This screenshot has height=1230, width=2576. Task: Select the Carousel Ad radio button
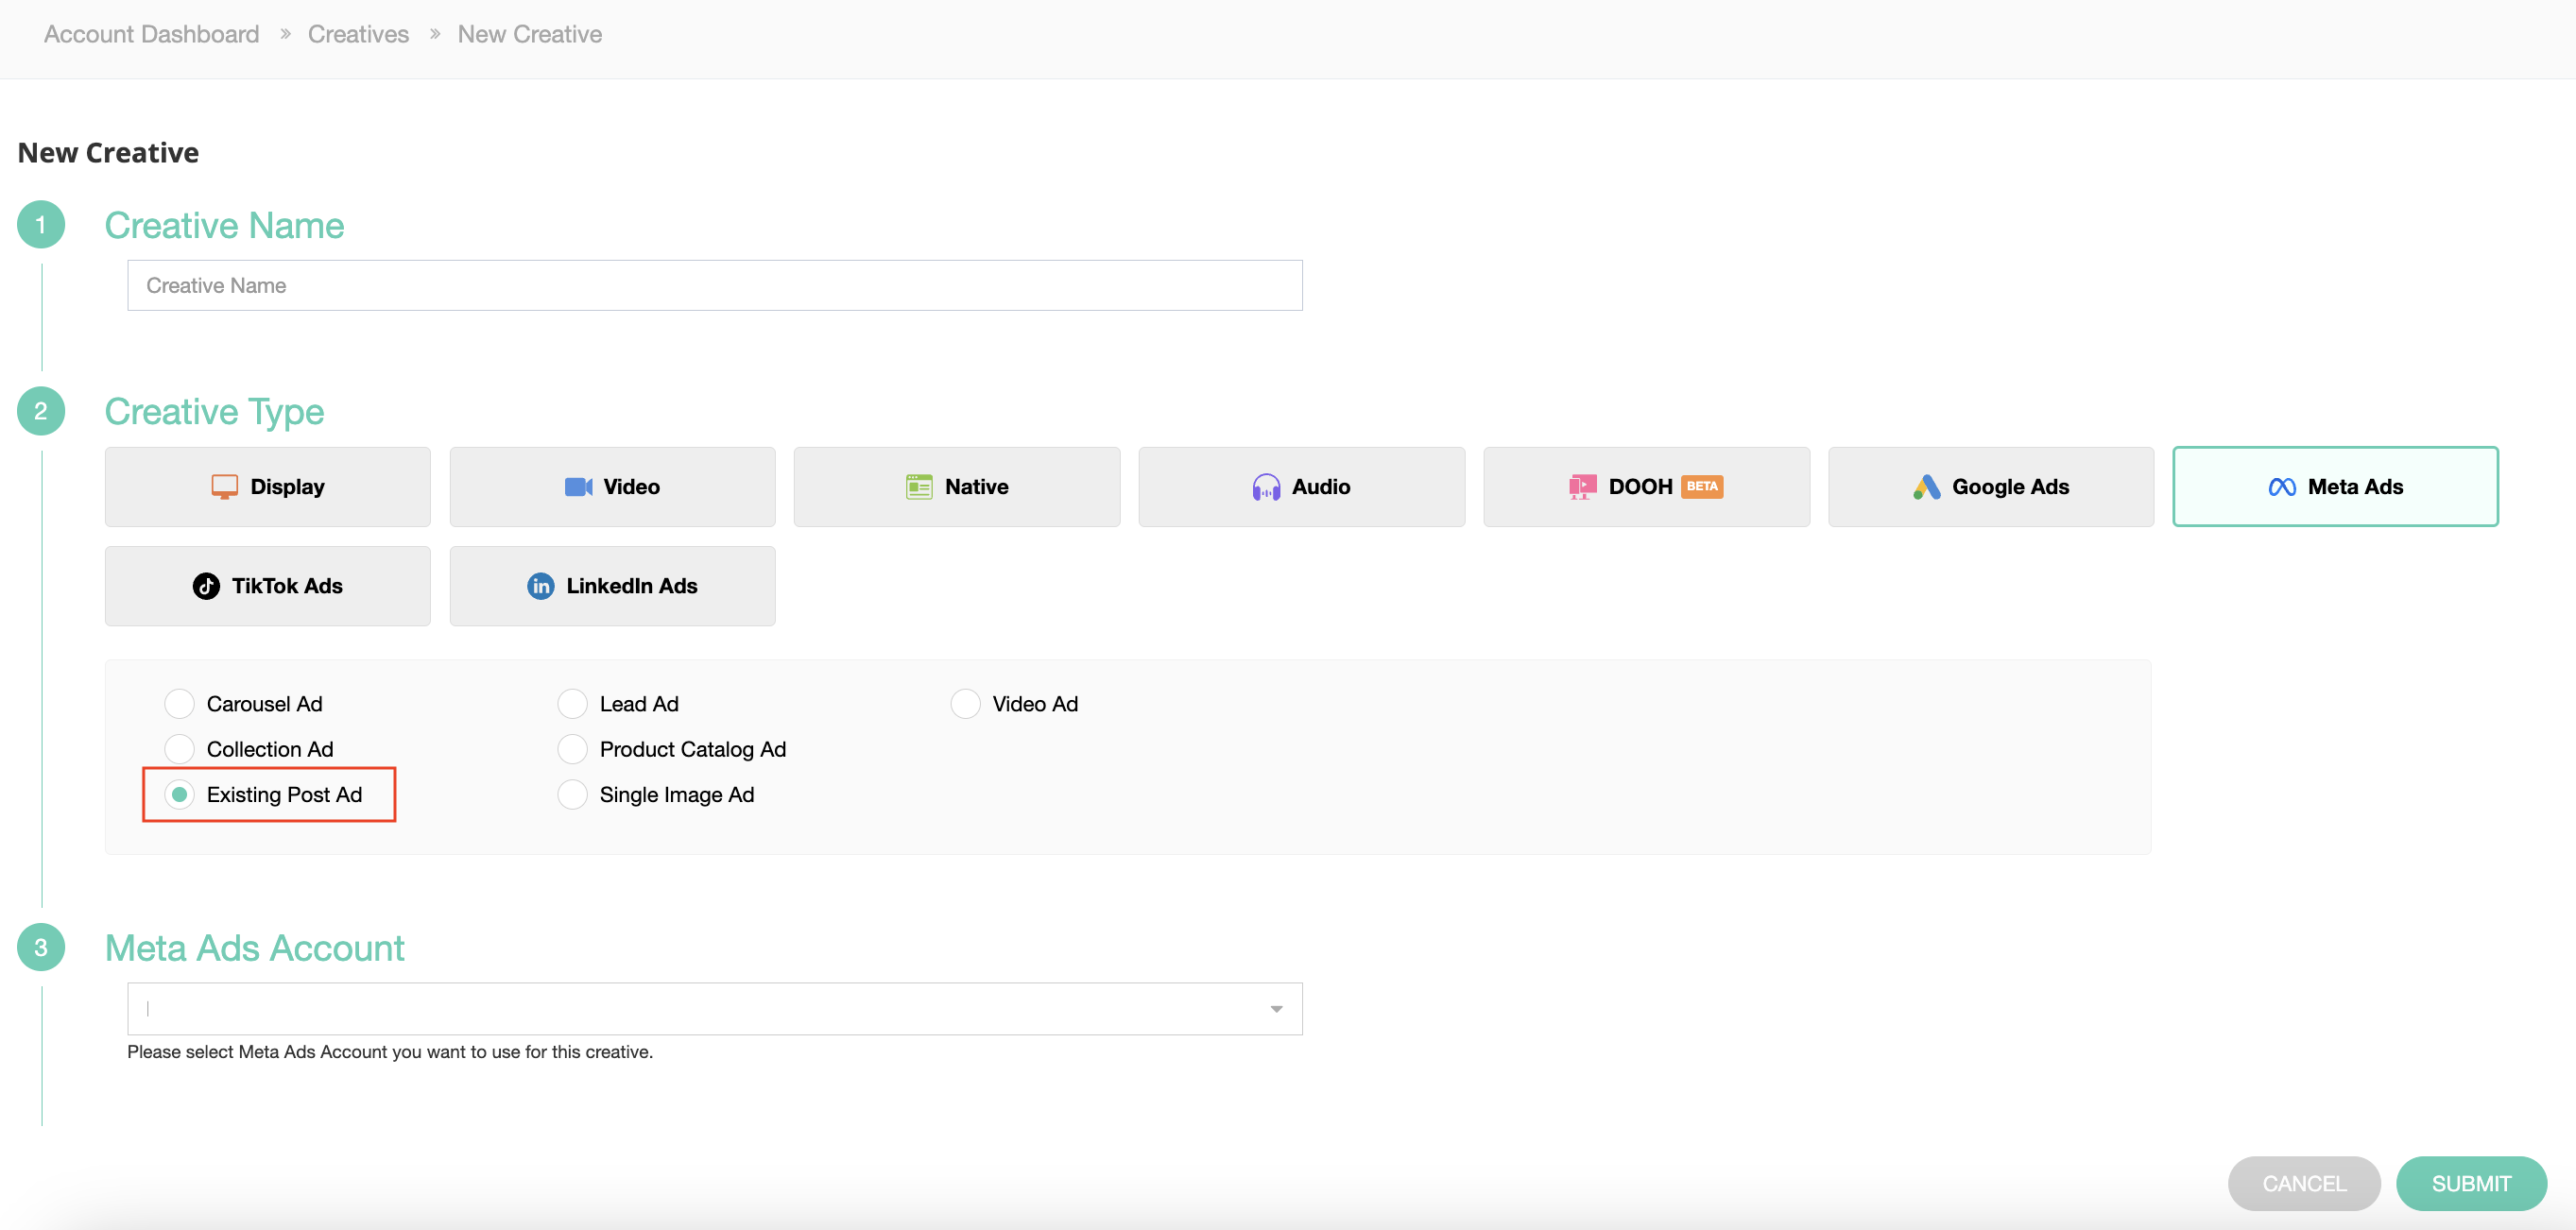179,704
